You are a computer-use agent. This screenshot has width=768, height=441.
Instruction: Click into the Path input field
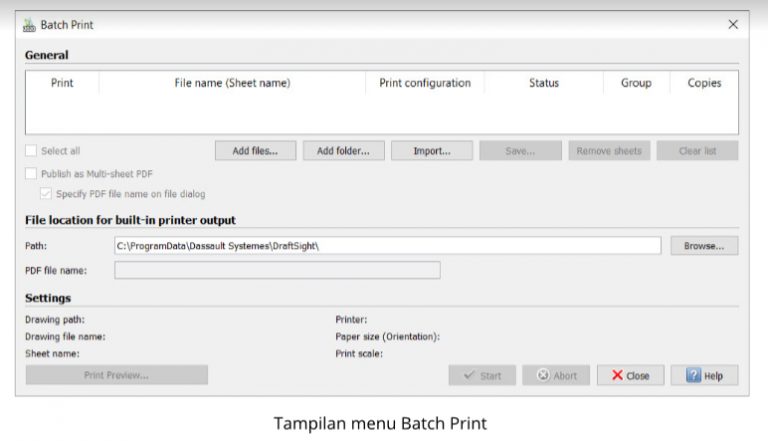(387, 246)
